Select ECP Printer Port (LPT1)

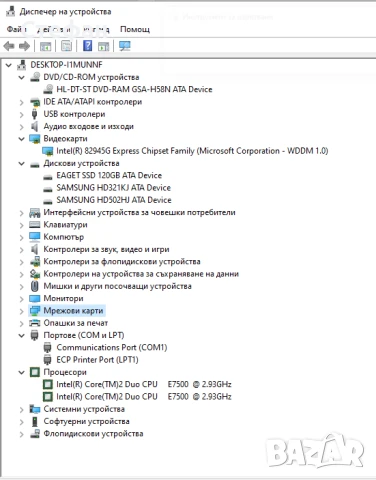pyautogui.click(x=97, y=360)
